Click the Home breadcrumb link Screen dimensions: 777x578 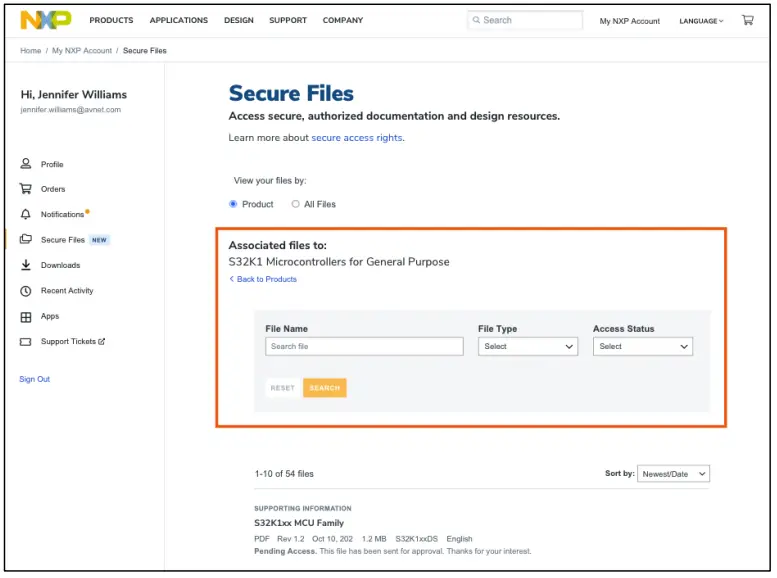tap(31, 51)
